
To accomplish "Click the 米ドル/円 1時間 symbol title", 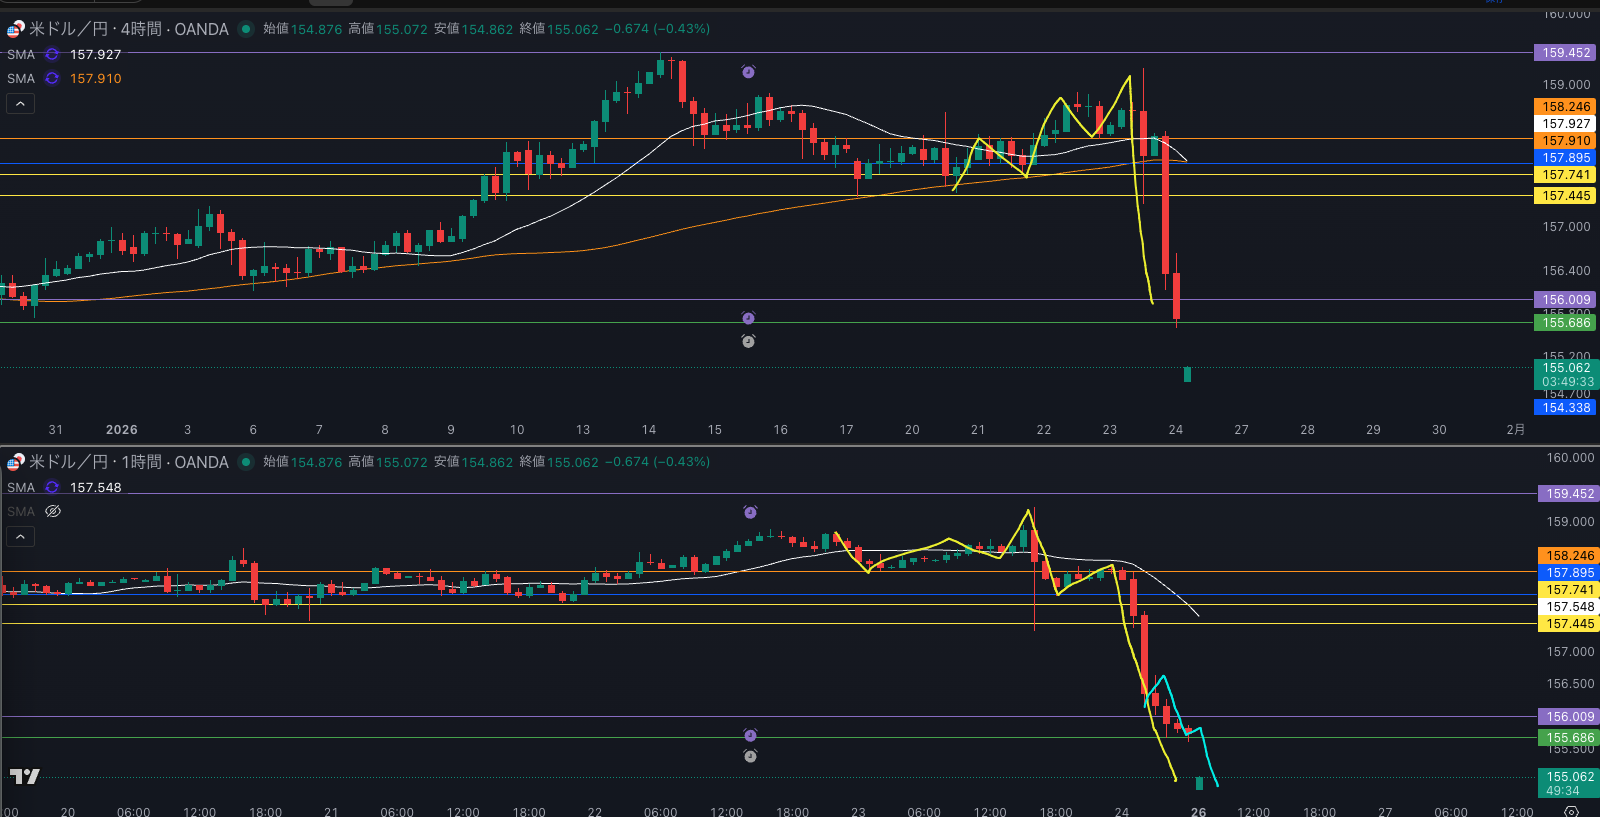I will tap(128, 462).
